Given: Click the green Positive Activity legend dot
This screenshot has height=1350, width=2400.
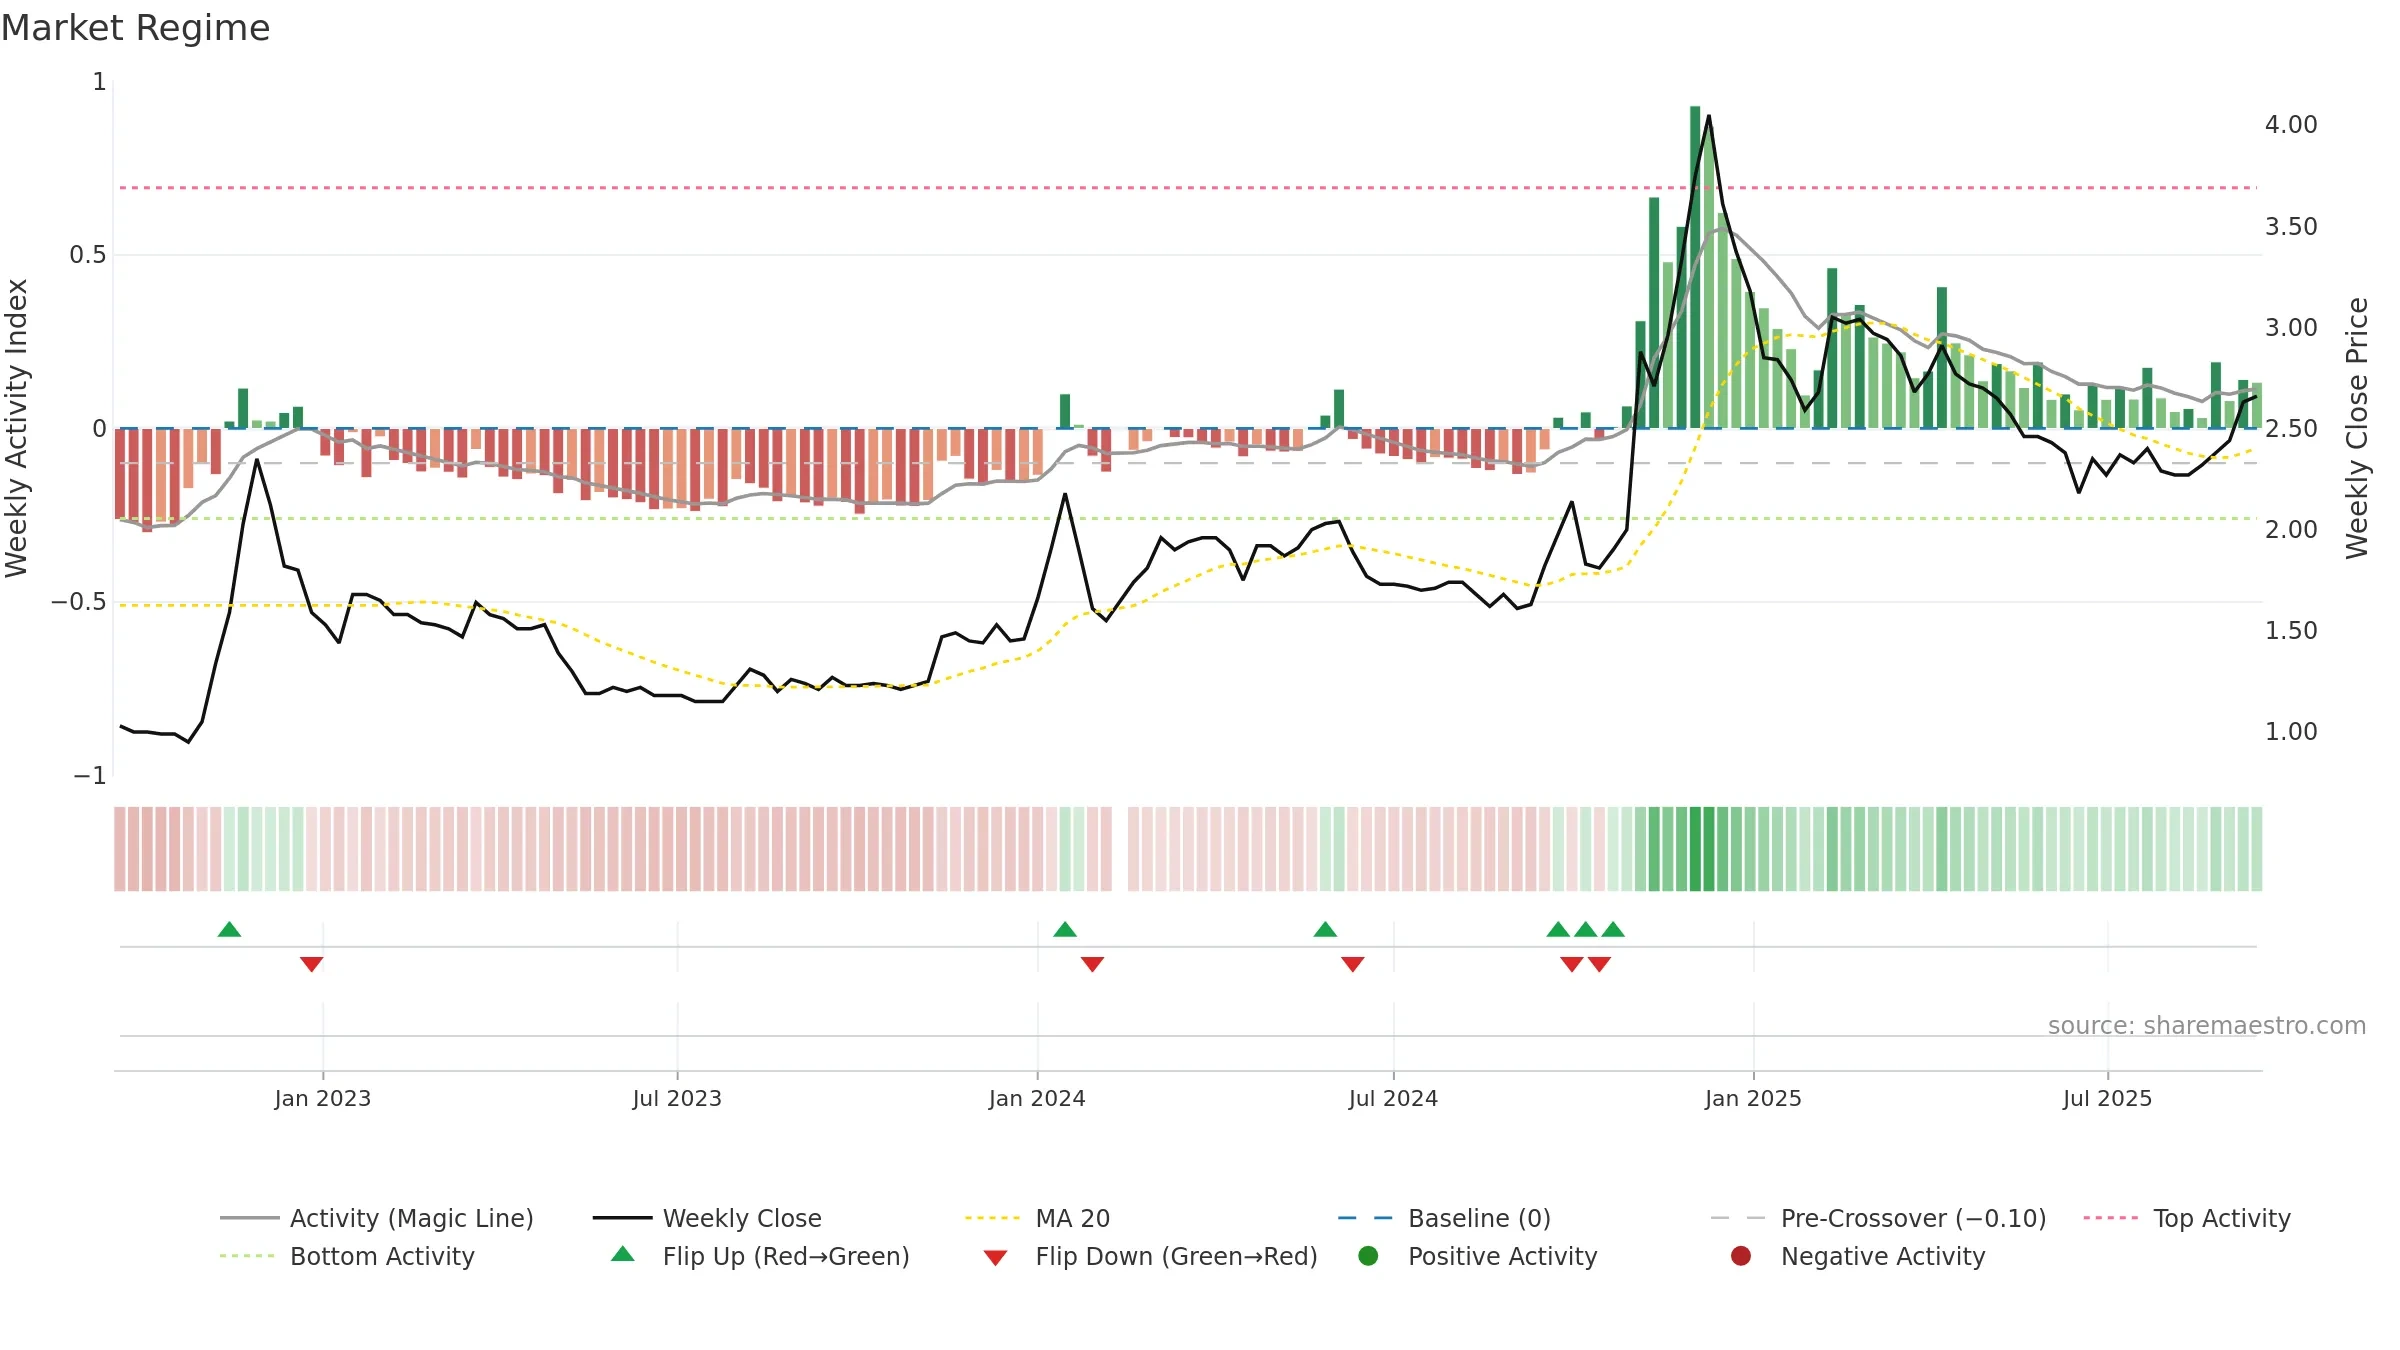Looking at the screenshot, I should pyautogui.click(x=1368, y=1255).
